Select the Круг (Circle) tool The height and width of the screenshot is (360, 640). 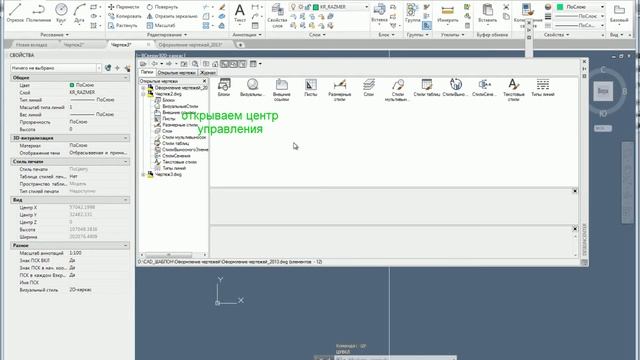pos(61,12)
